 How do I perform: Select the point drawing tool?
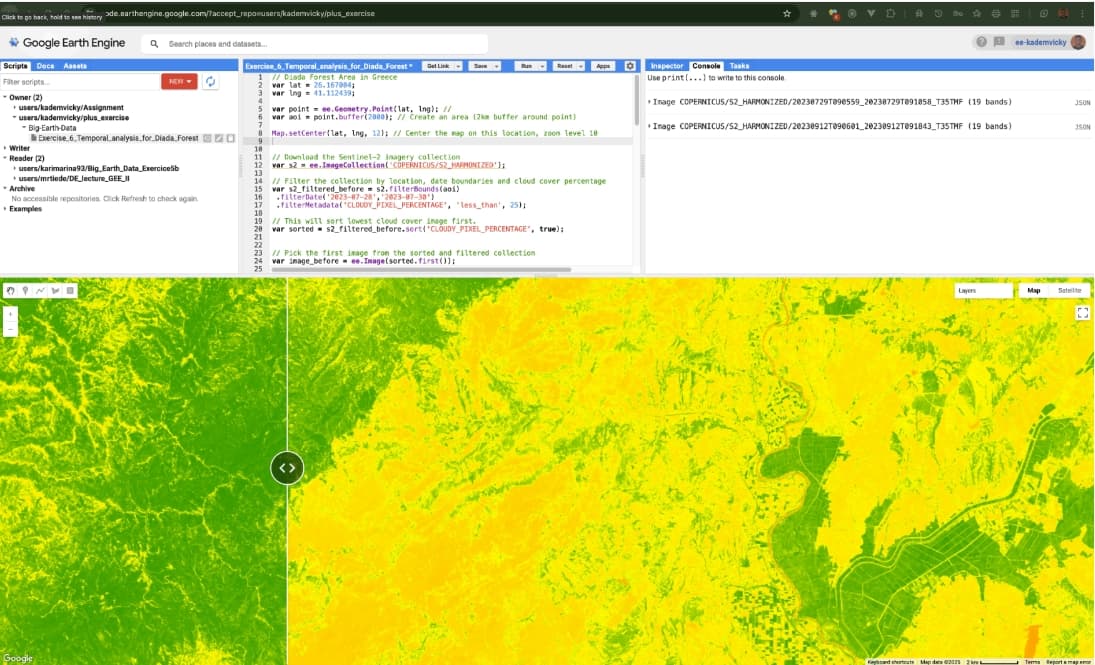pyautogui.click(x=25, y=290)
